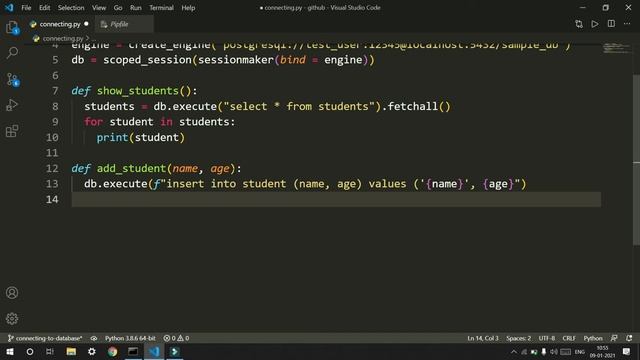This screenshot has height=360, width=640.
Task: Open the Run and Debug view
Action: tap(12, 105)
